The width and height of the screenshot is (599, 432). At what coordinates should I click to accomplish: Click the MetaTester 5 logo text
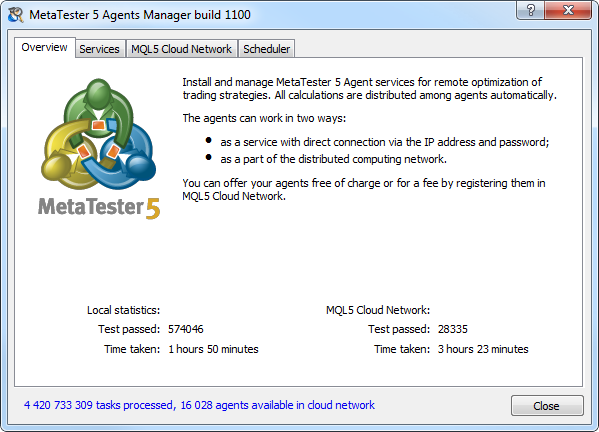(x=99, y=207)
